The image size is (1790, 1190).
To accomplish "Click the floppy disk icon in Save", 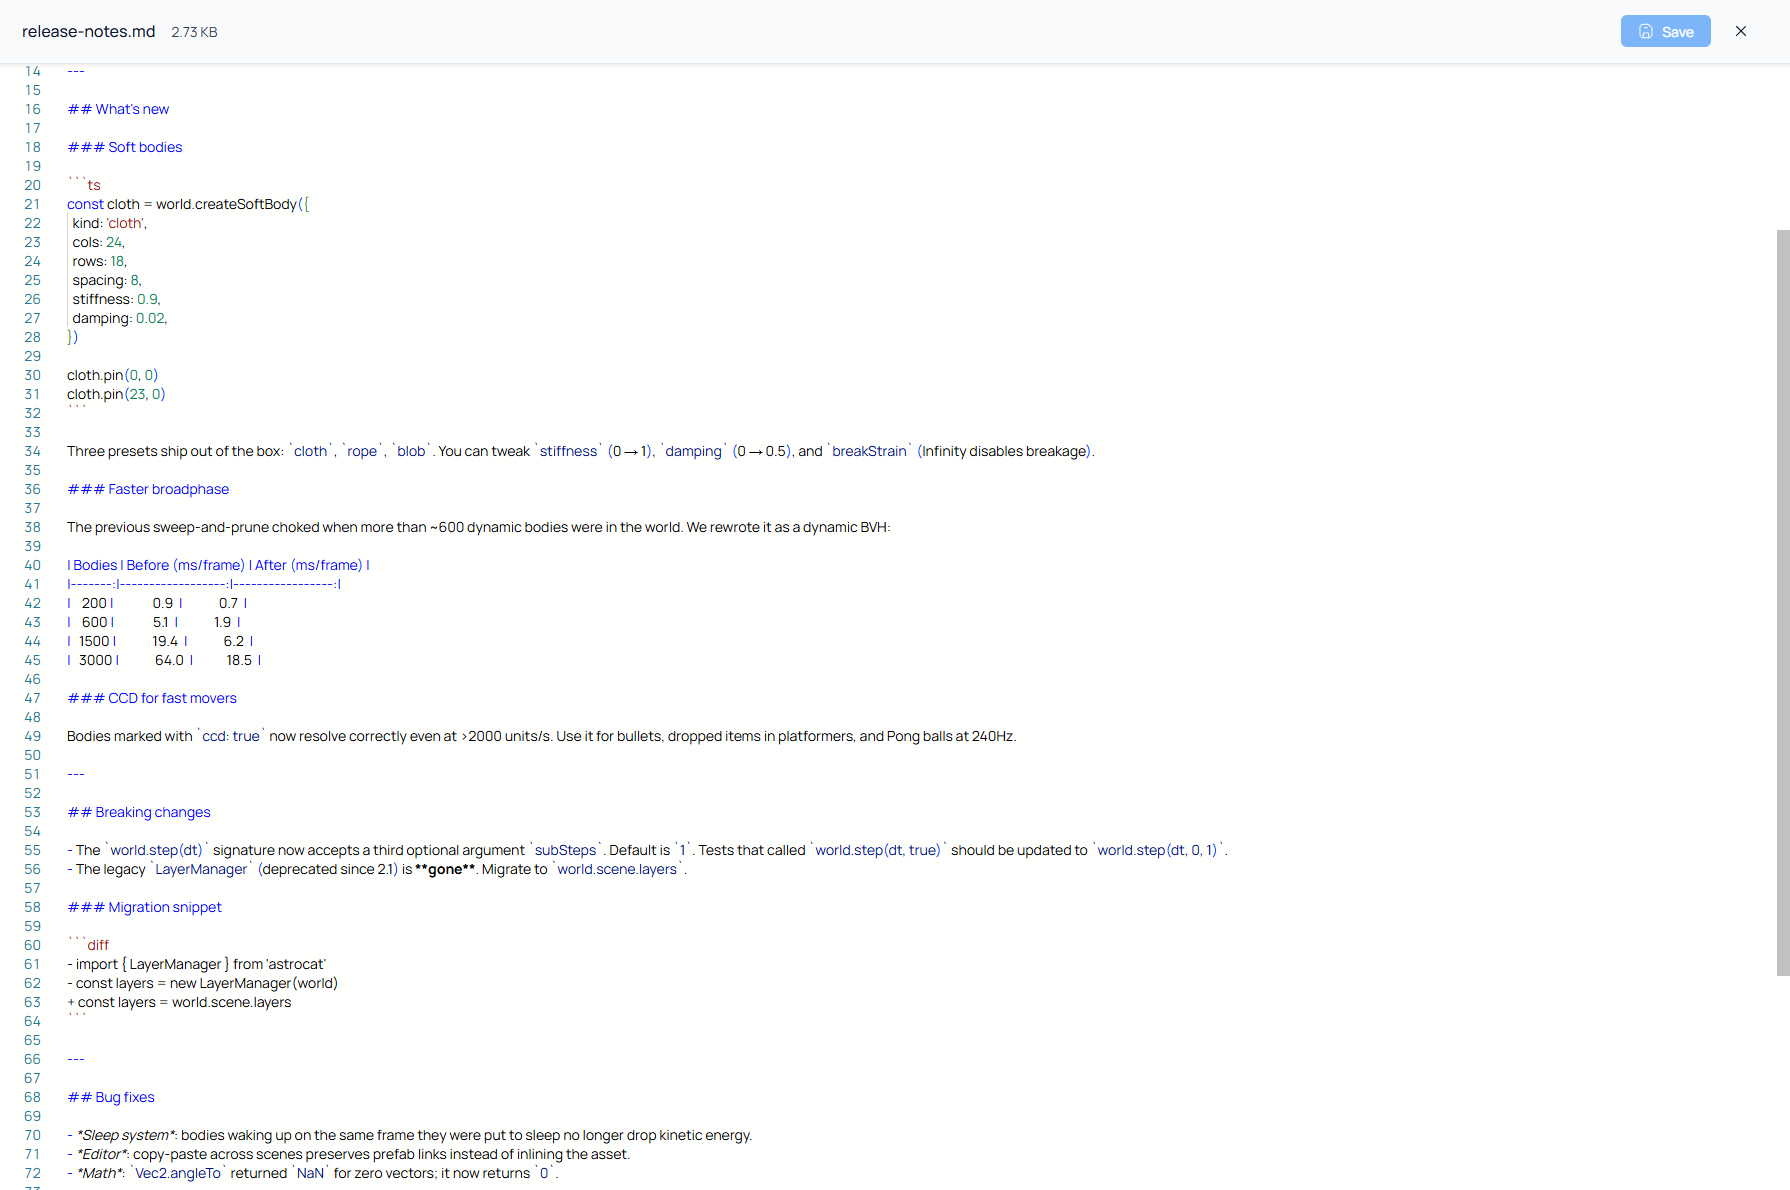I will (x=1646, y=31).
